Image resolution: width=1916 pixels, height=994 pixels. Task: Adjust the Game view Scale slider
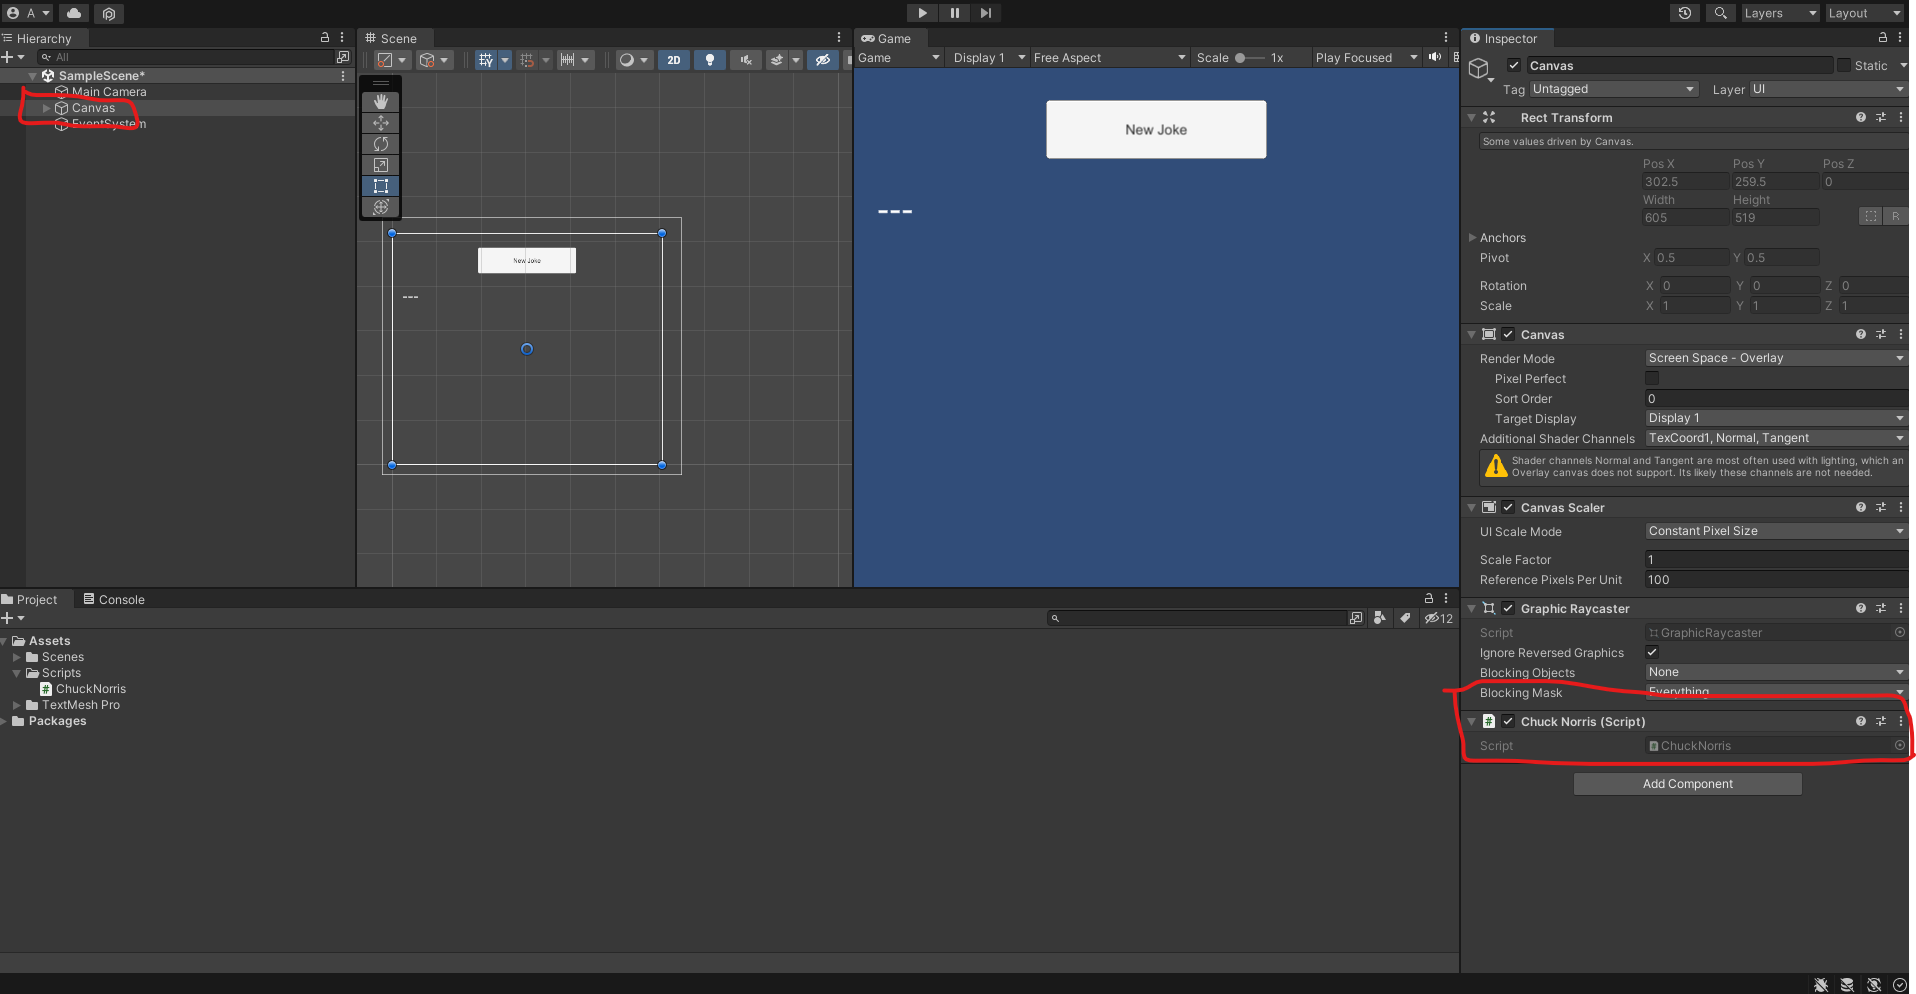[x=1241, y=58]
